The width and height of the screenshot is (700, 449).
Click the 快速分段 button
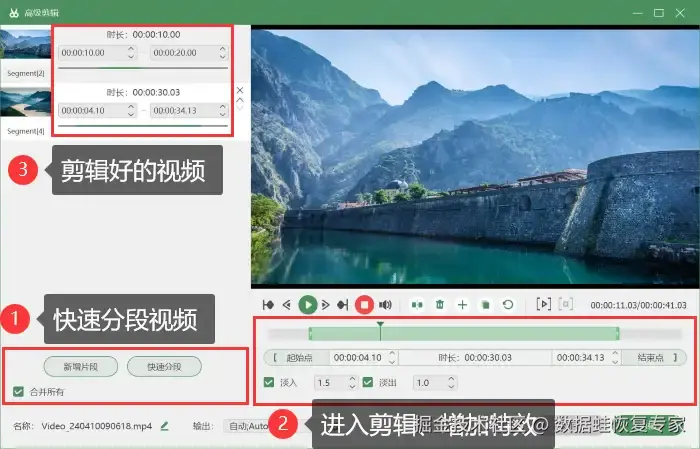point(164,367)
